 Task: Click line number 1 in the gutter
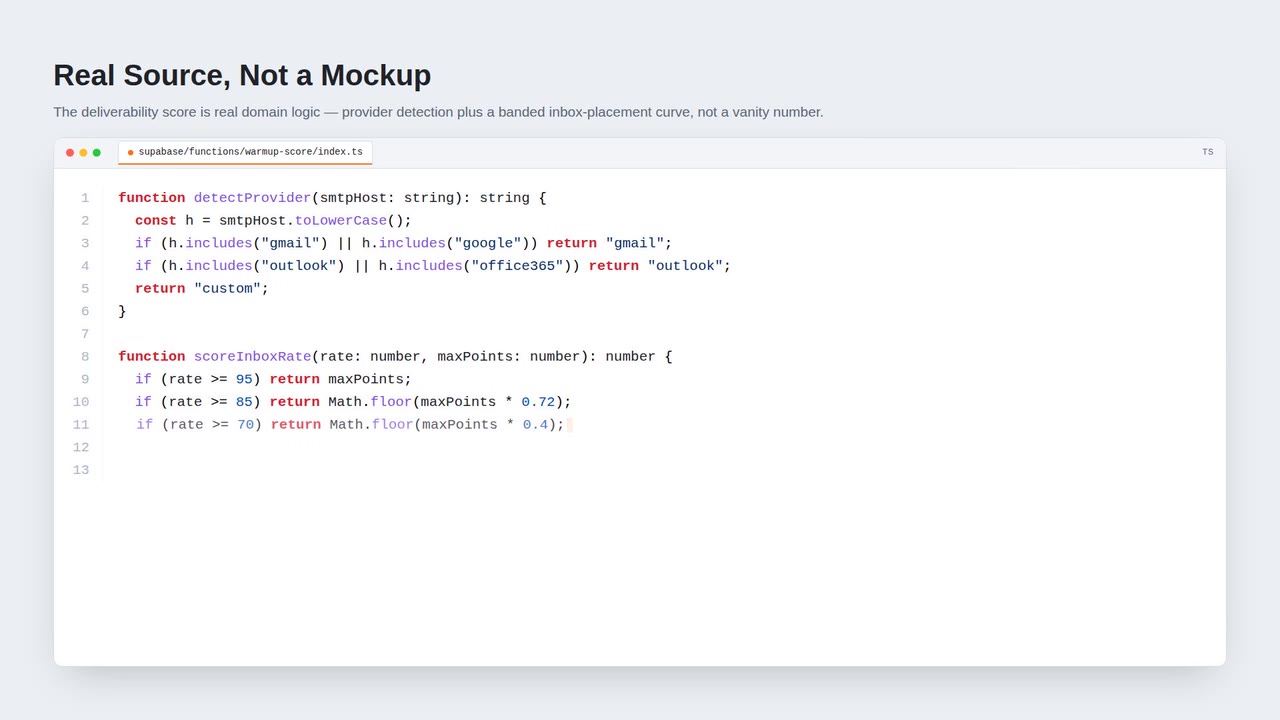[85, 198]
